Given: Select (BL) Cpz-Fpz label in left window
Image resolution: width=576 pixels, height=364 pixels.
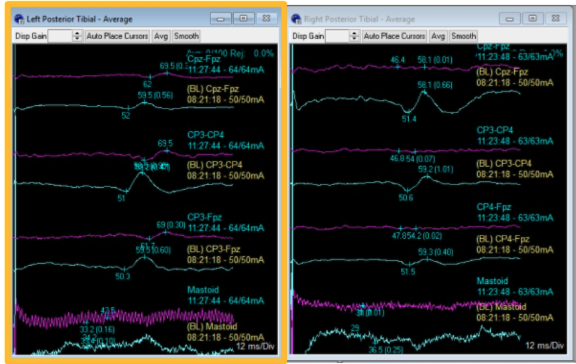Looking at the screenshot, I should (x=226, y=94).
